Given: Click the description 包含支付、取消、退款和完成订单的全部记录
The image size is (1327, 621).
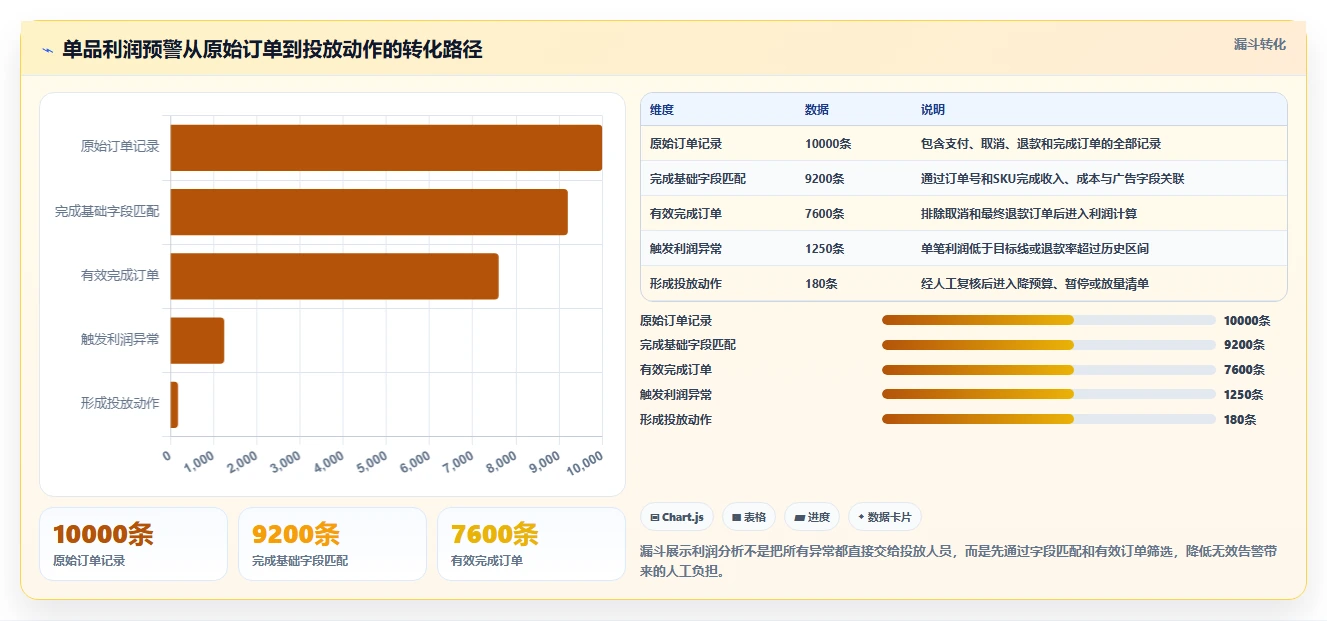Looking at the screenshot, I should 1041,144.
